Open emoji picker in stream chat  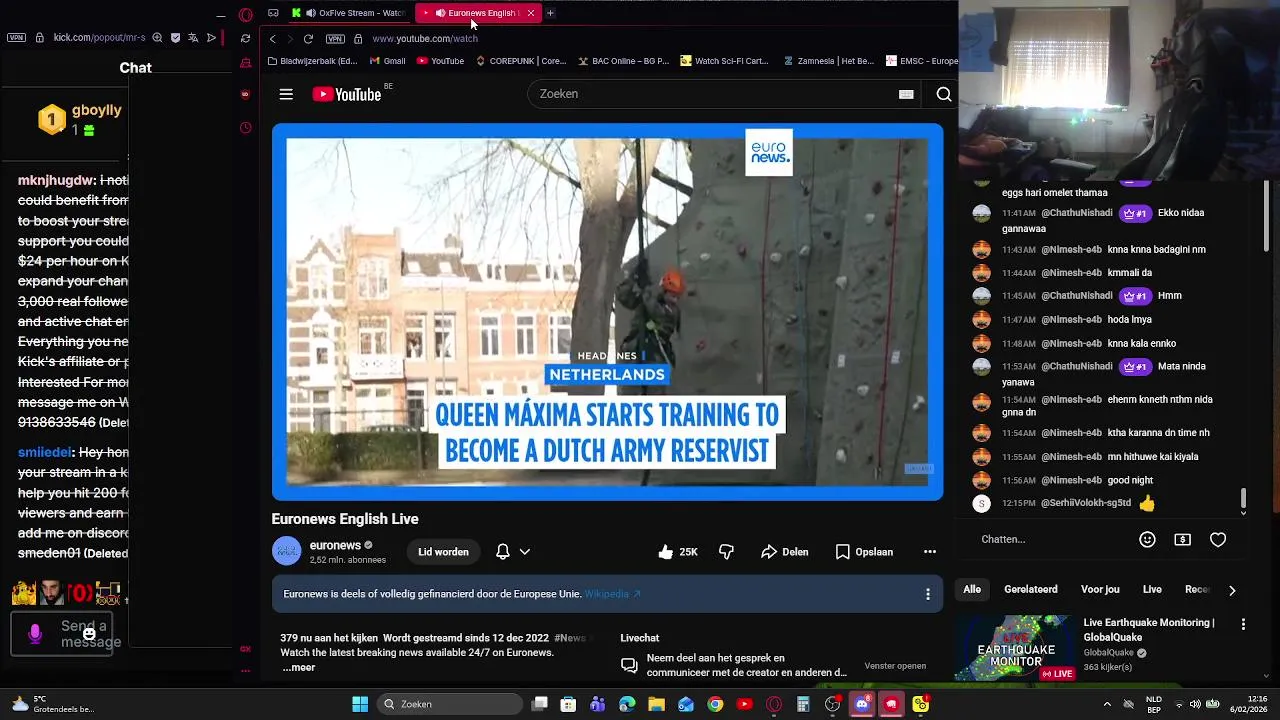coord(1147,539)
